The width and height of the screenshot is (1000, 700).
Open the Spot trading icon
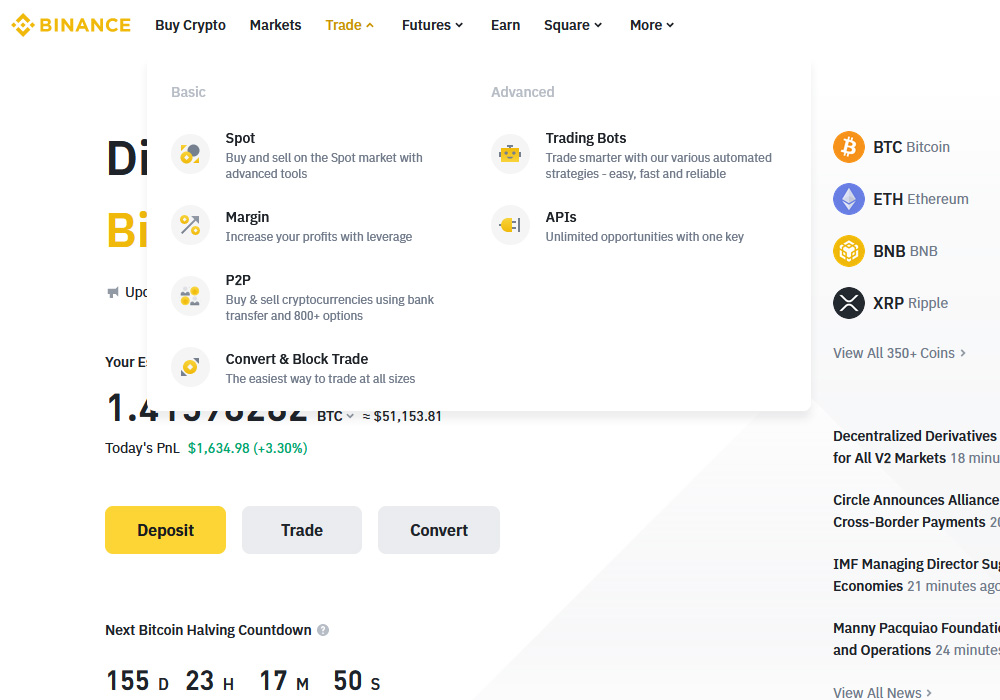click(190, 154)
